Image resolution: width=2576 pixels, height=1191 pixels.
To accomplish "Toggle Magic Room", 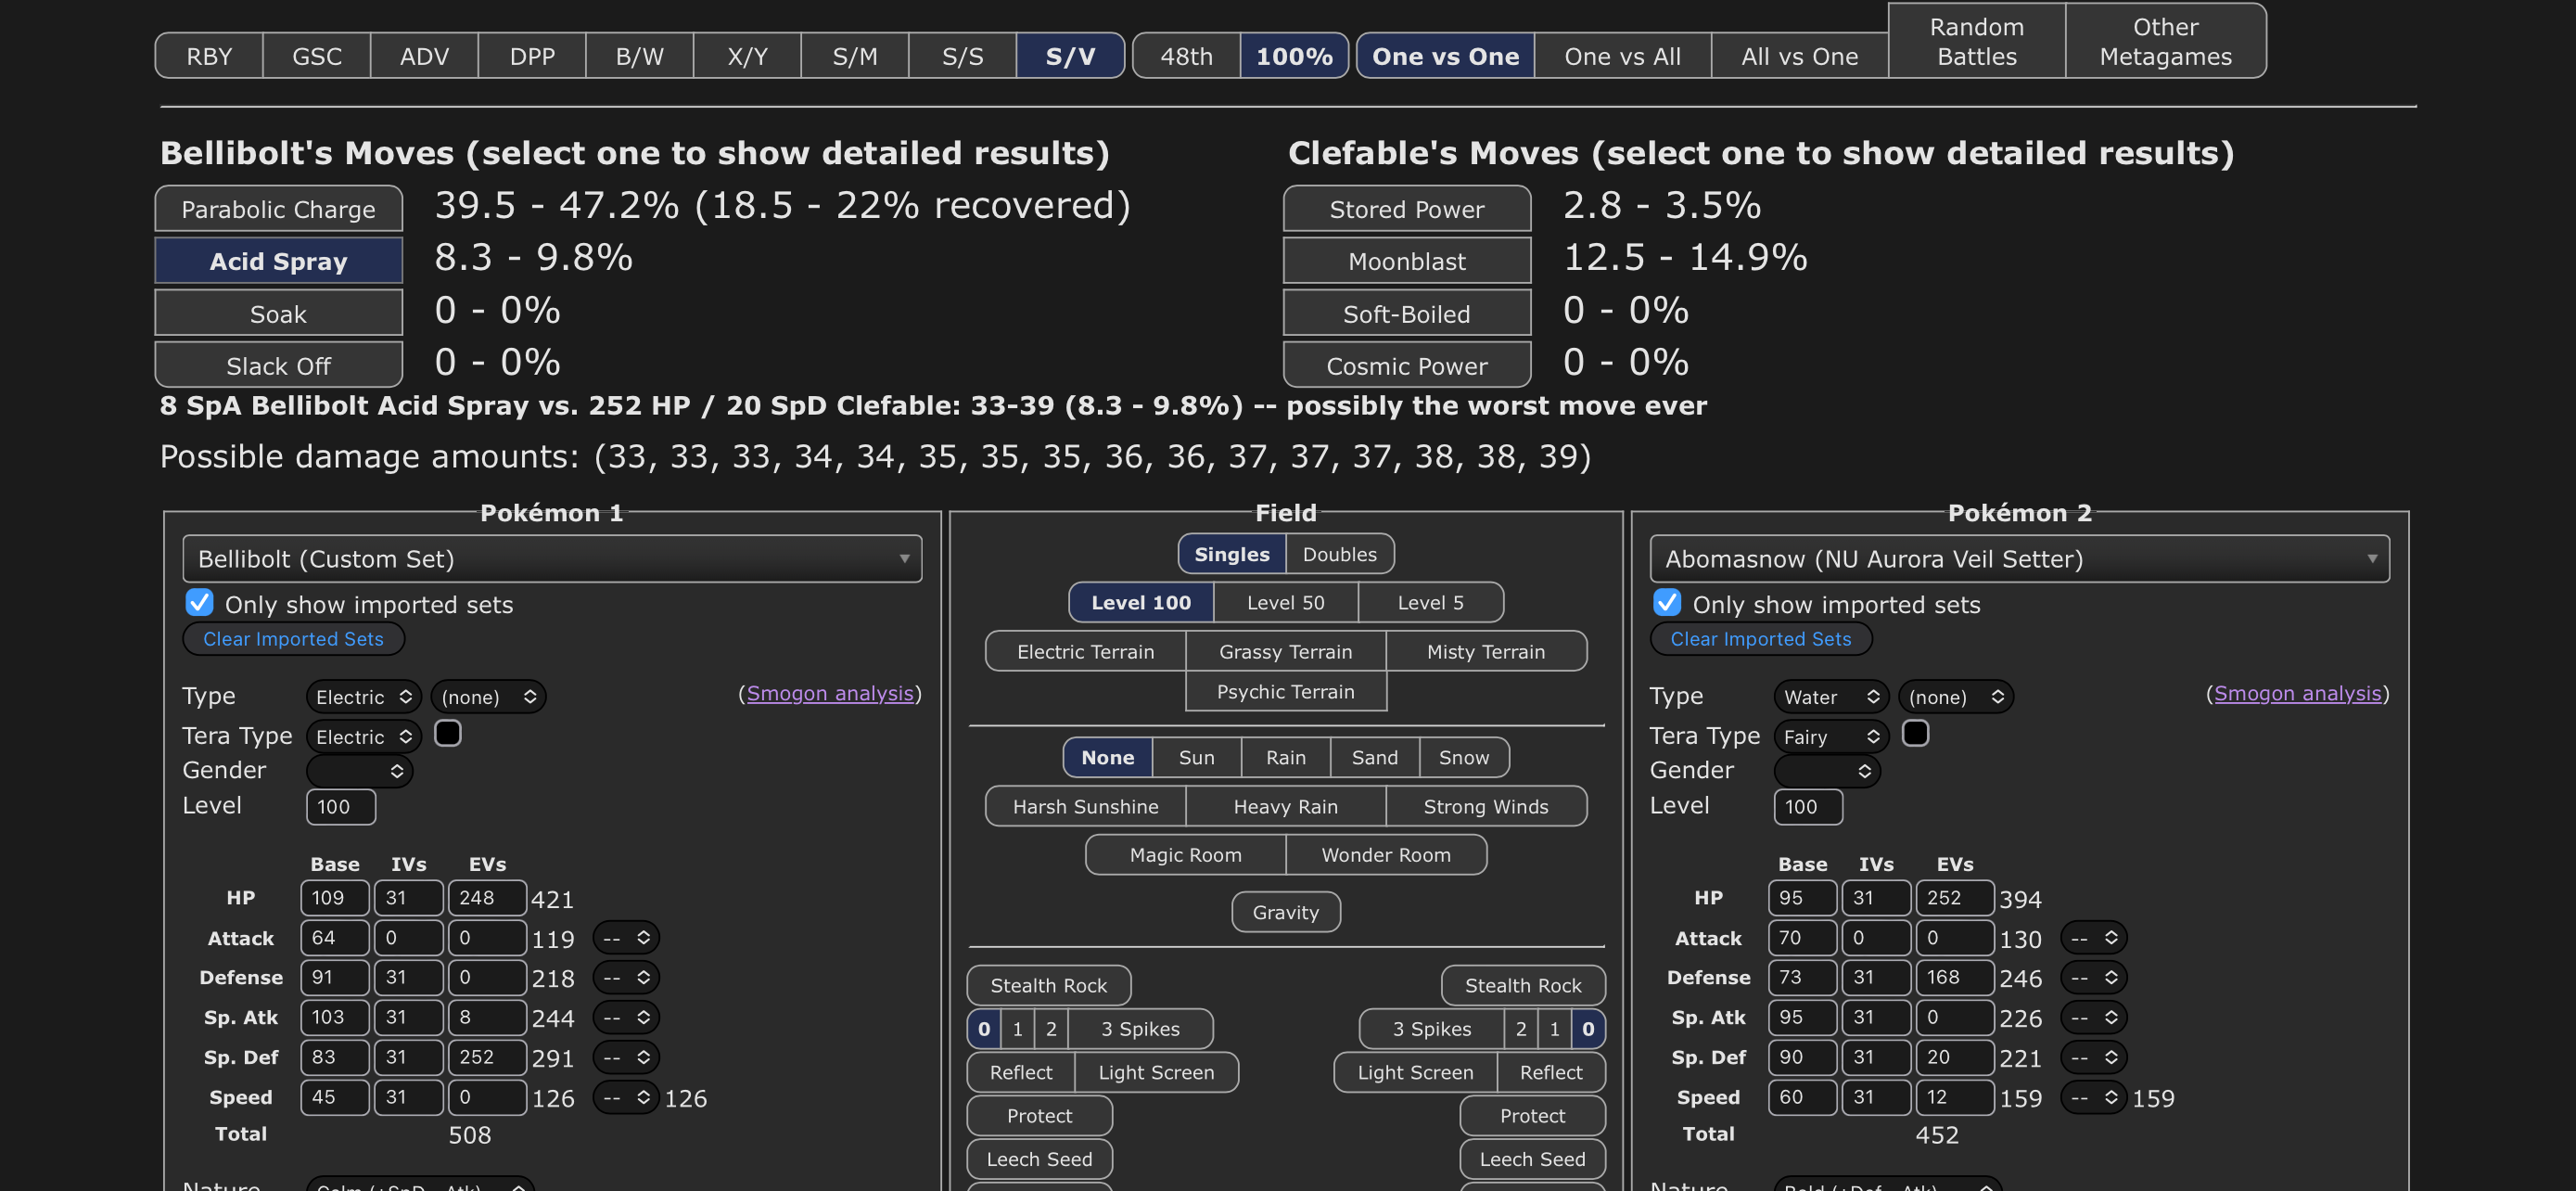I will click(x=1185, y=854).
